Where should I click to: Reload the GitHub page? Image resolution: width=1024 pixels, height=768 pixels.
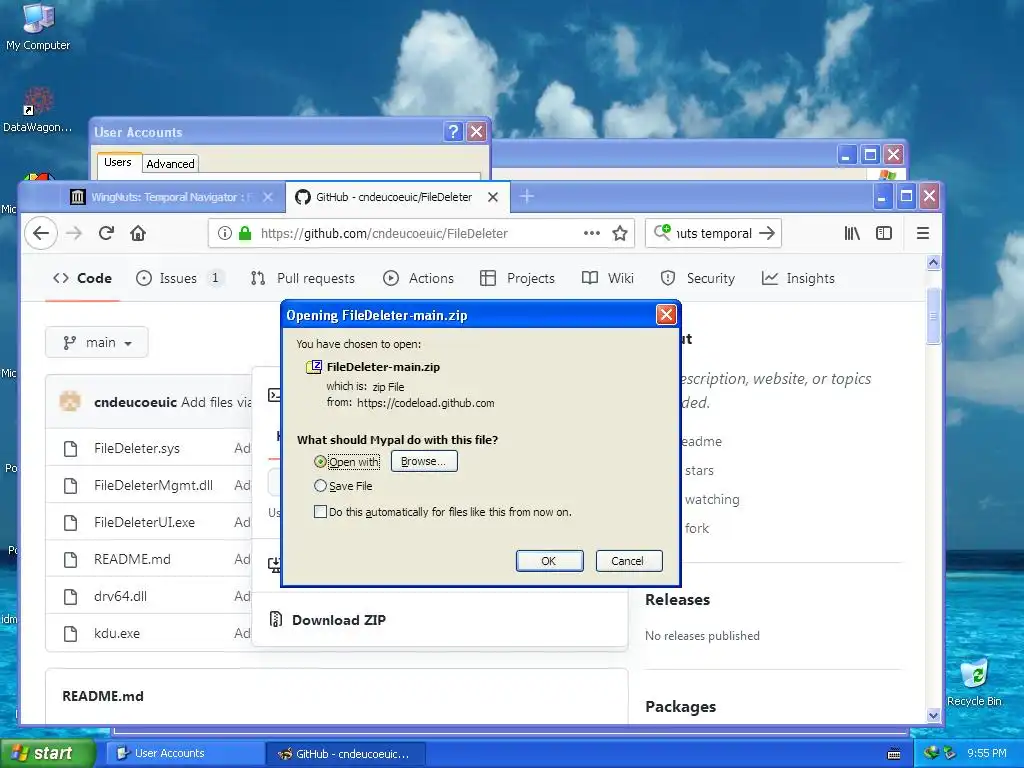pos(106,233)
